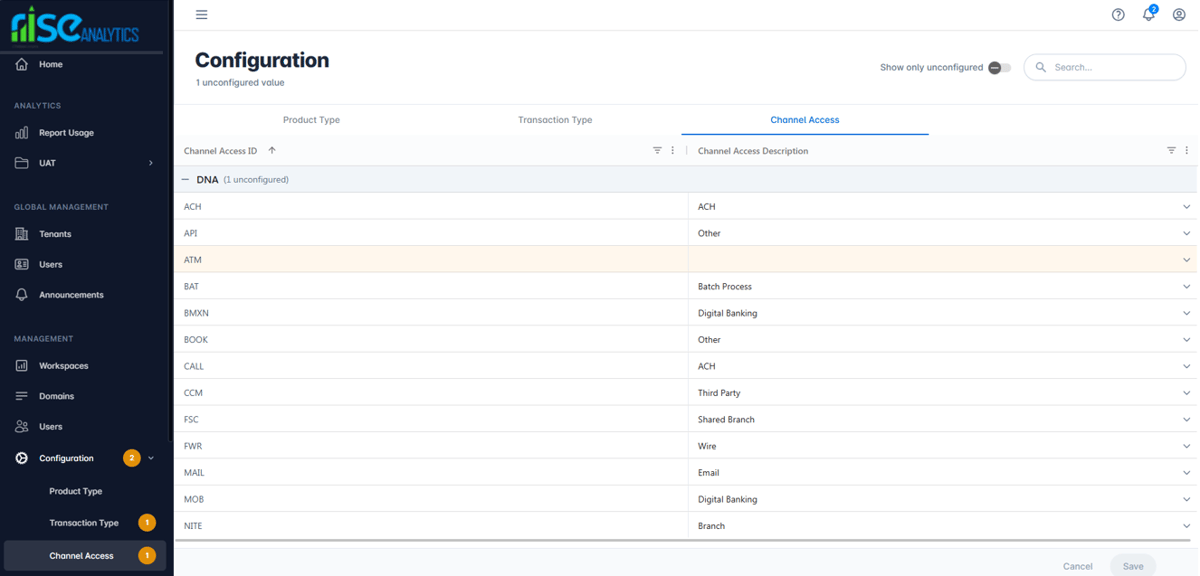Click filter icon in Channel Access ID column
The width and height of the screenshot is (1200, 576).
657,151
